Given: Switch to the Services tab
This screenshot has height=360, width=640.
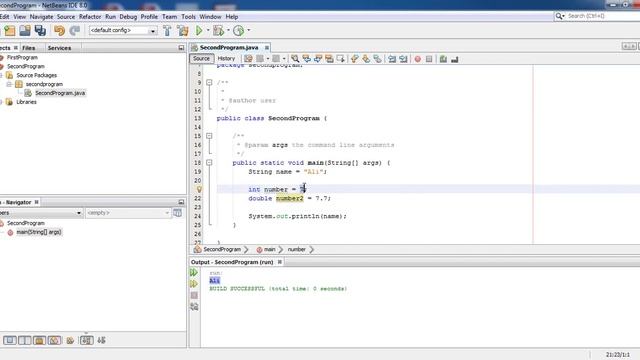Looking at the screenshot, I should 59,48.
